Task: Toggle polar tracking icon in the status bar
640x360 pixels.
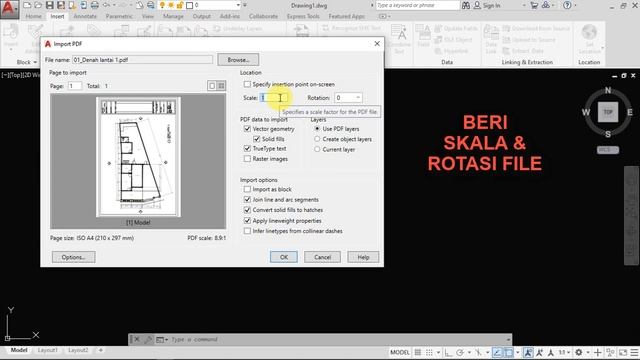Action: tap(460, 352)
